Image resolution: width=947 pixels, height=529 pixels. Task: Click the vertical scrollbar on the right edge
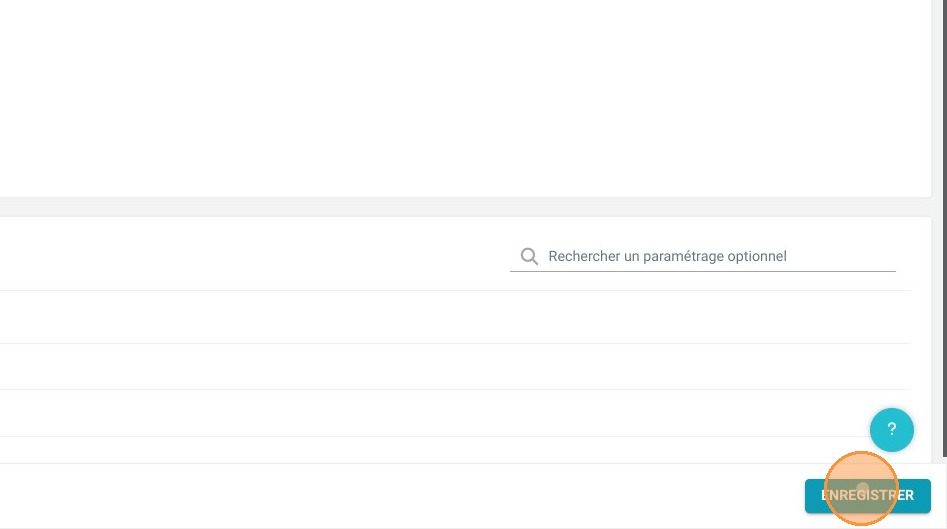coord(945,228)
